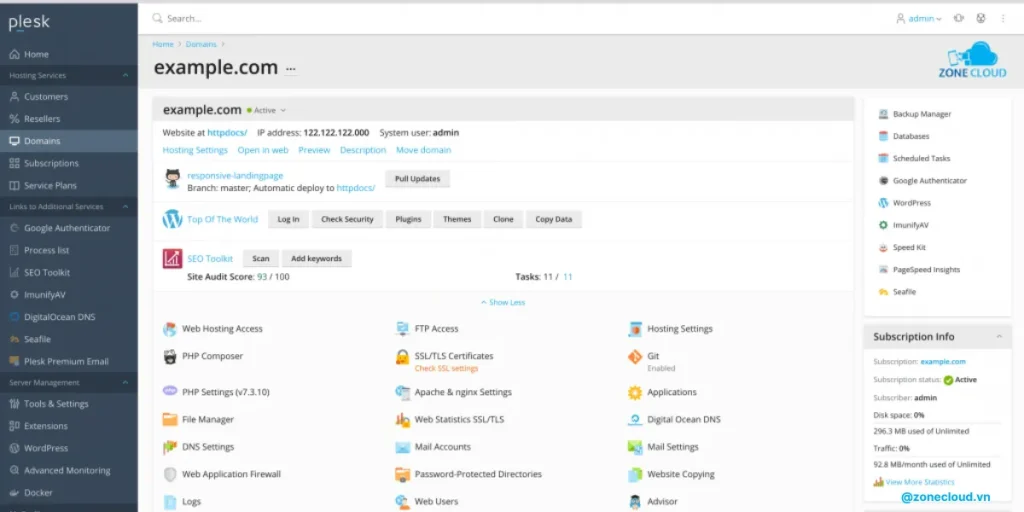Viewport: 1024px width, 512px height.
Task: Open the PHP Composer icon
Action: tap(170, 357)
